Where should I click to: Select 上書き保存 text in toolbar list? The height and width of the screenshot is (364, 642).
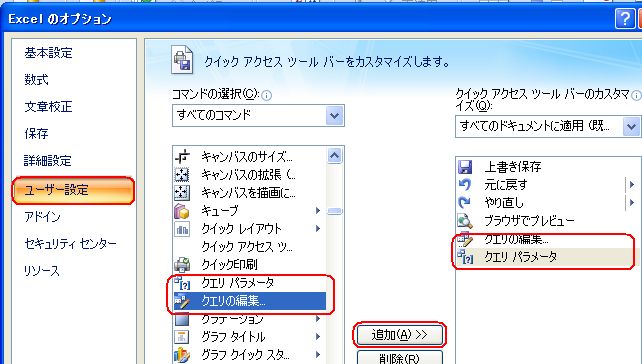pos(513,167)
